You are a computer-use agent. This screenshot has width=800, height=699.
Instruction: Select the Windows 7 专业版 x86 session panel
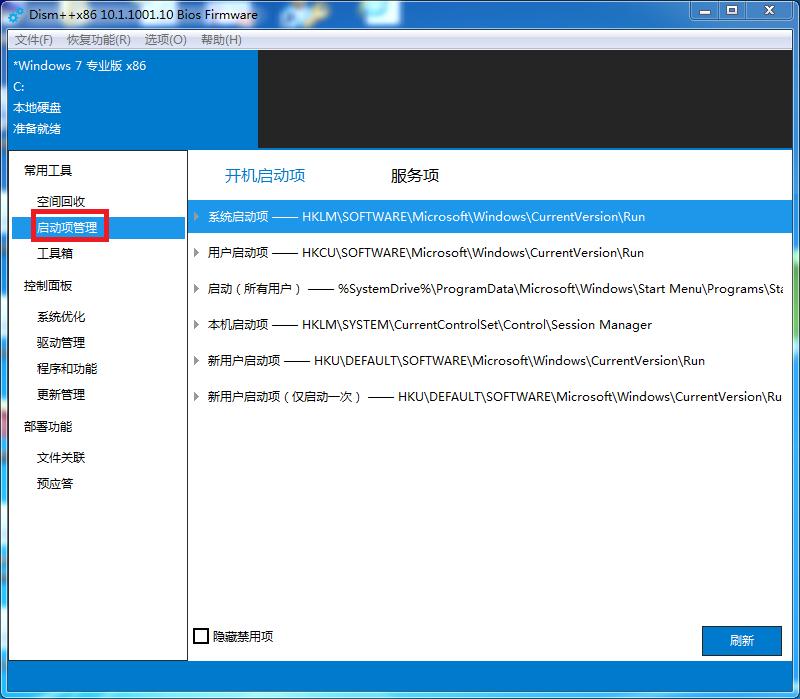(130, 98)
